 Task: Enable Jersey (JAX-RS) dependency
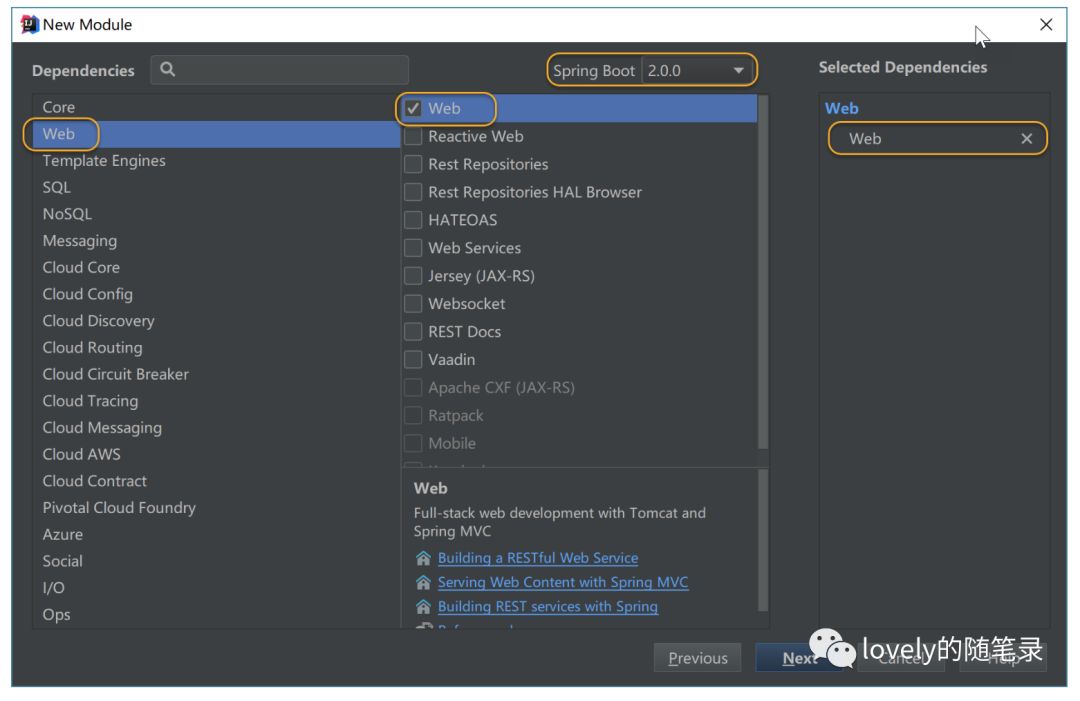(x=413, y=275)
